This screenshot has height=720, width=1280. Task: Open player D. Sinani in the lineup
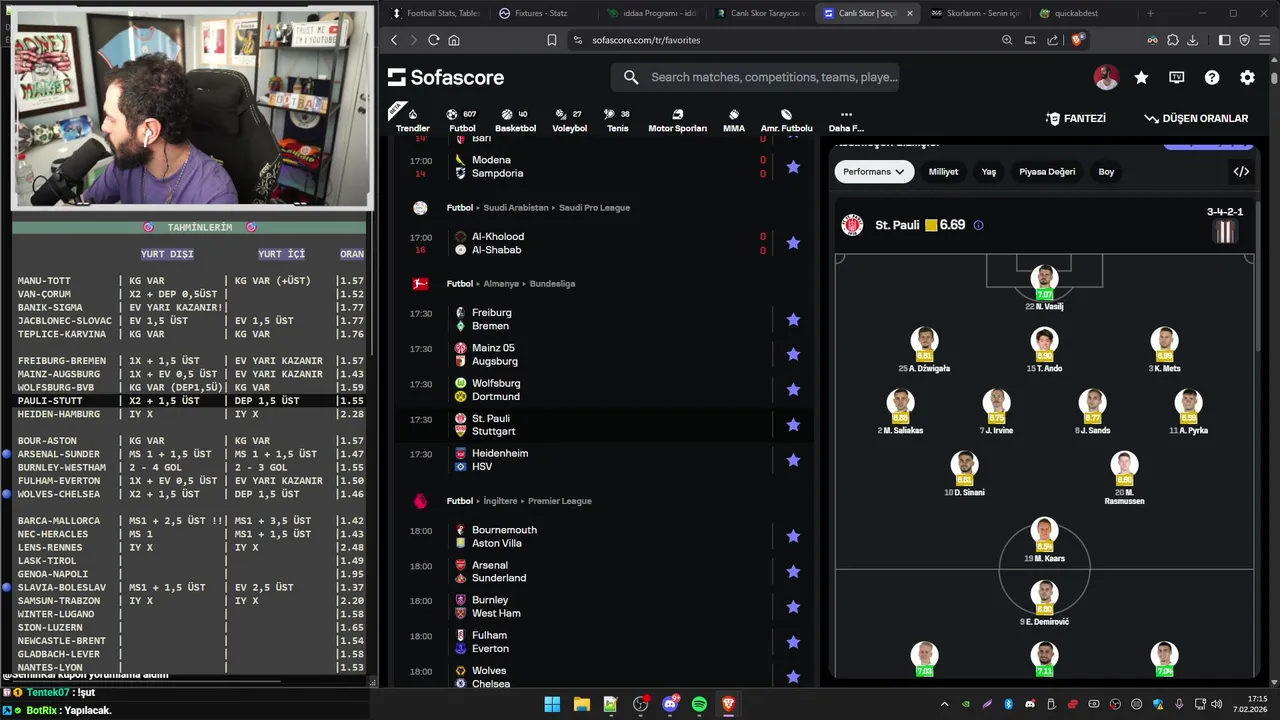pos(964,474)
